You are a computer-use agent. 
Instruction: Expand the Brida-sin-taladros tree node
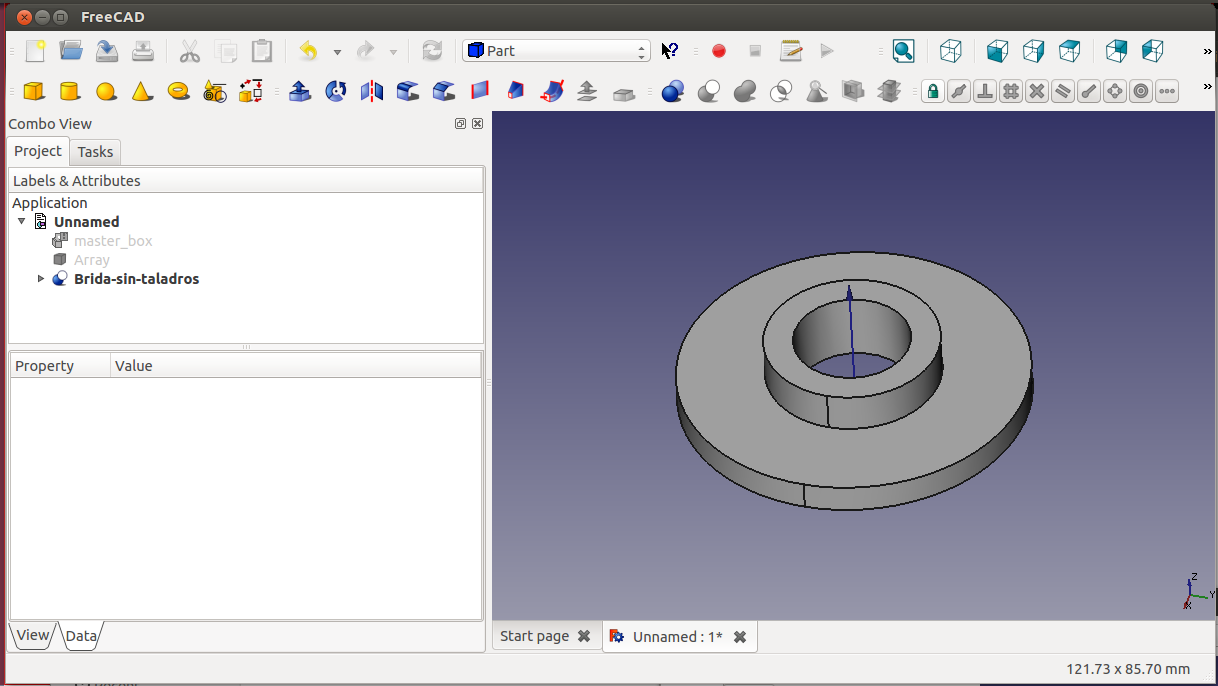(x=41, y=279)
